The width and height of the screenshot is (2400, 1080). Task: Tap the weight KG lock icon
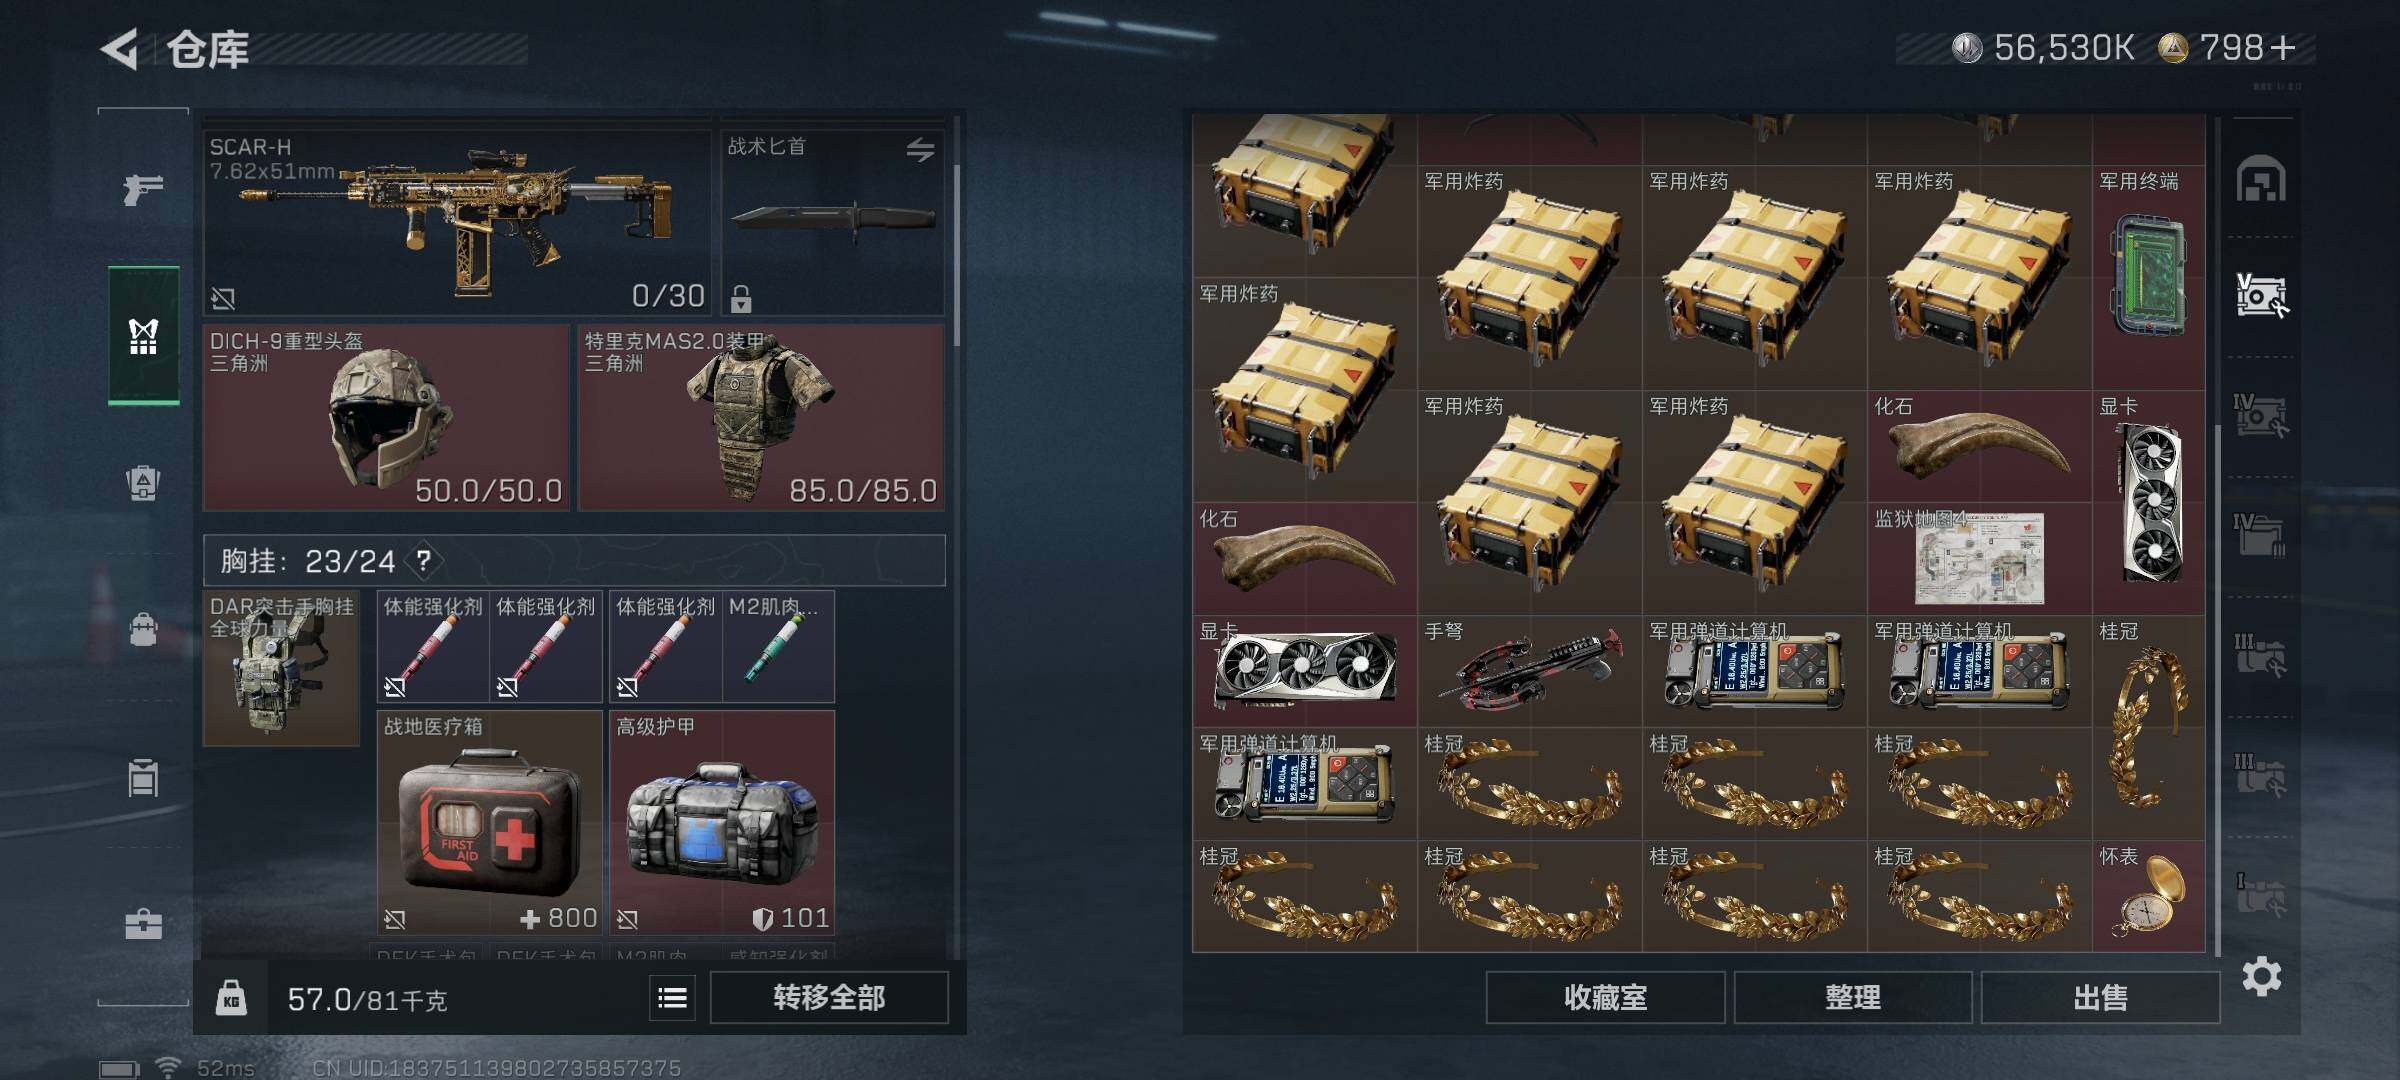pos(231,998)
